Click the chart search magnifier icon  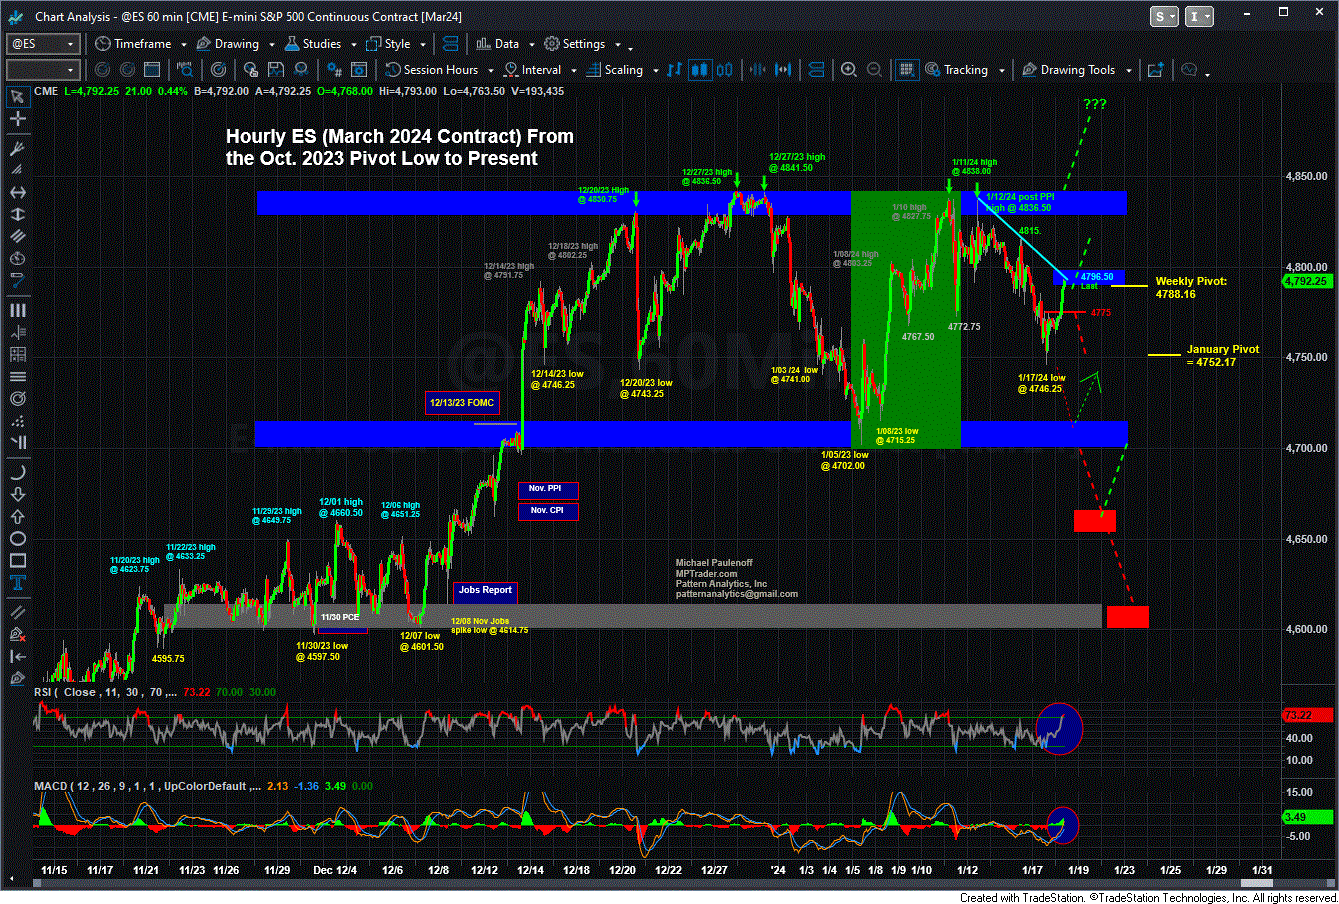click(x=185, y=70)
